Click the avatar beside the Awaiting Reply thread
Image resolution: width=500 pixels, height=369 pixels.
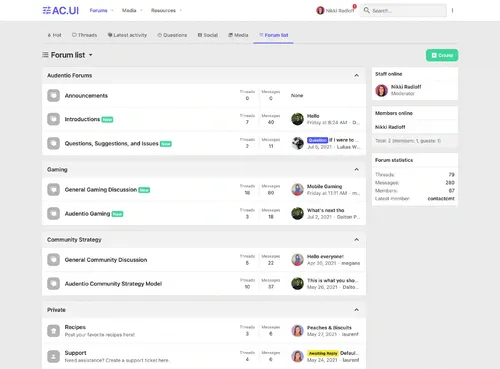click(297, 356)
